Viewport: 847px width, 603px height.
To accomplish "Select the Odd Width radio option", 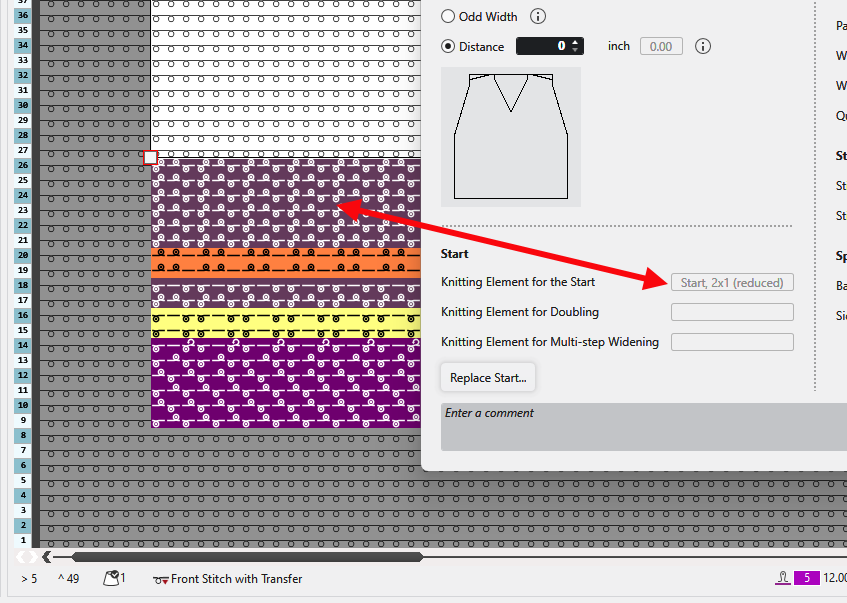I will [x=448, y=17].
